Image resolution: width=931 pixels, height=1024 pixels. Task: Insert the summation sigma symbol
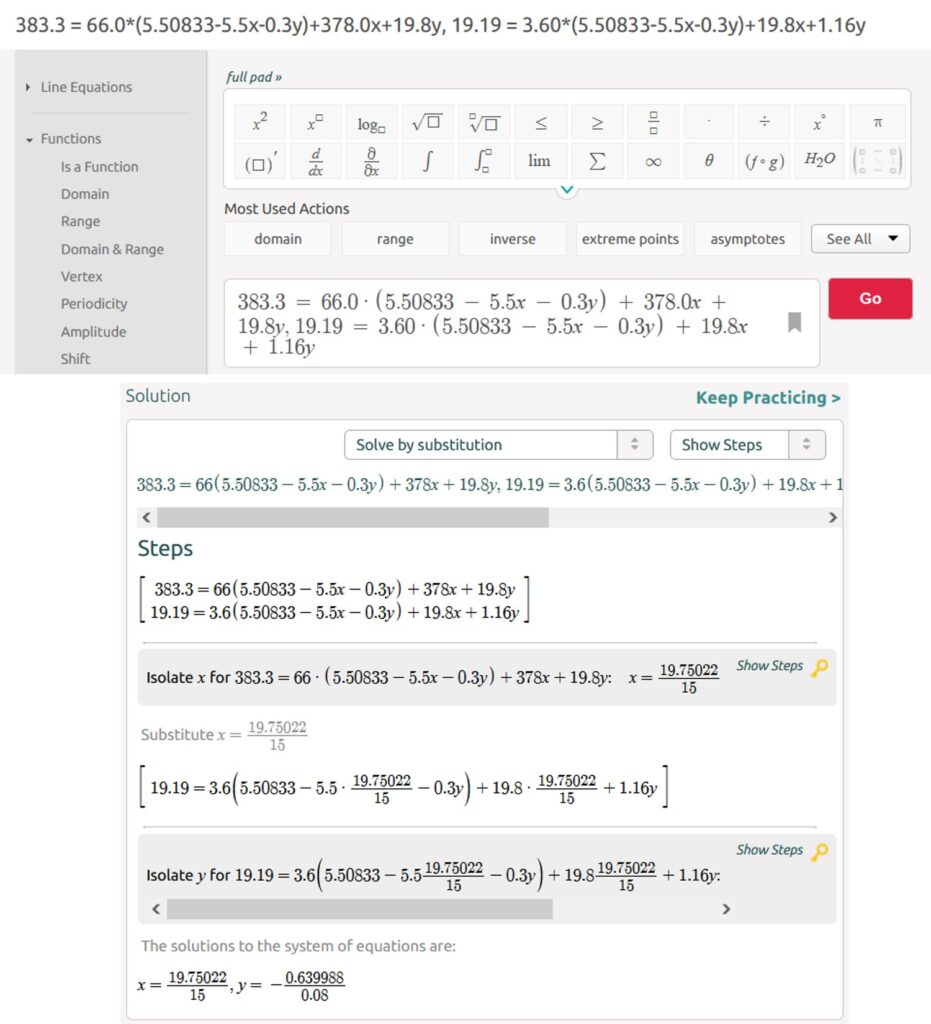597,161
